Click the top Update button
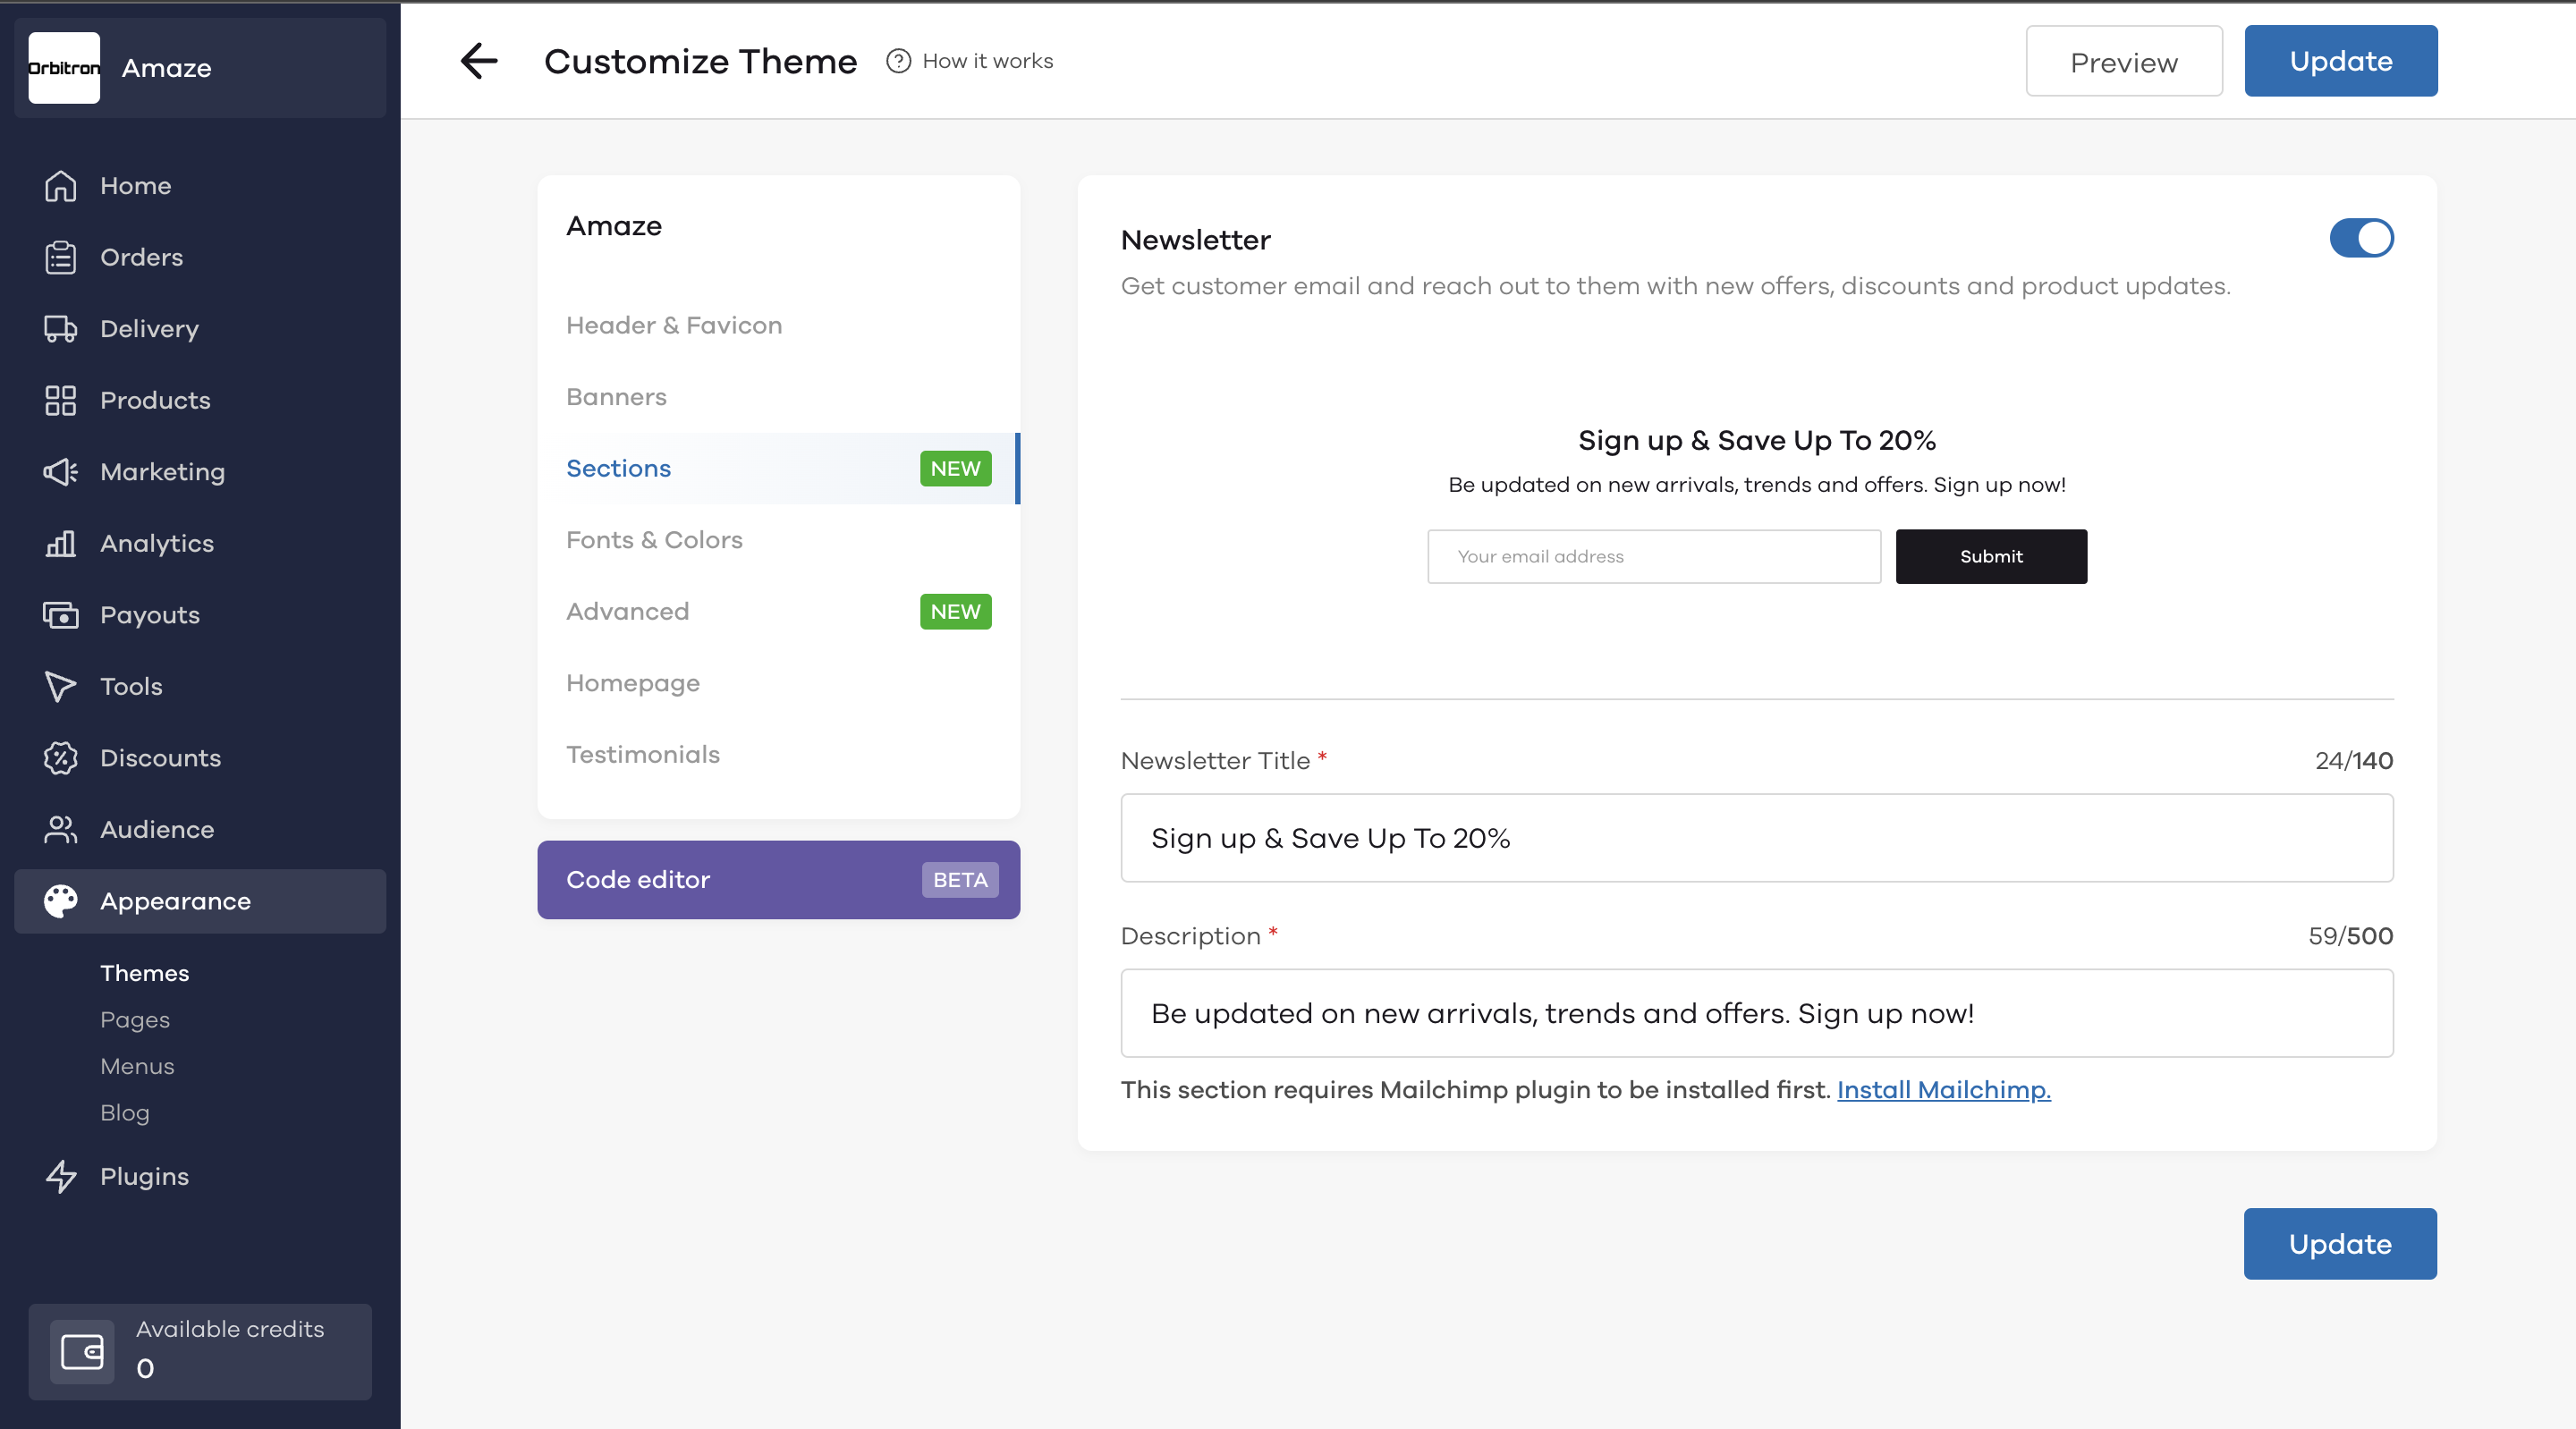2576x1429 pixels. (x=2340, y=61)
